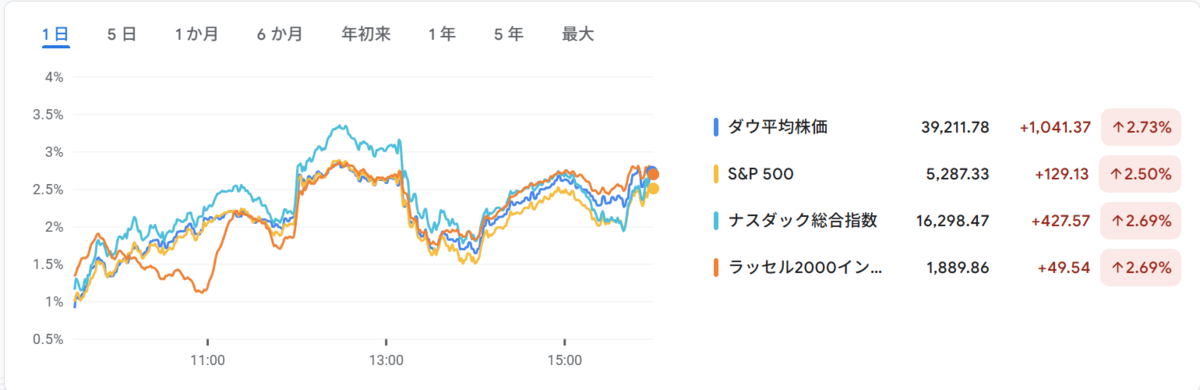
Task: Click the cyan Nasdaq color marker
Action: 716,221
